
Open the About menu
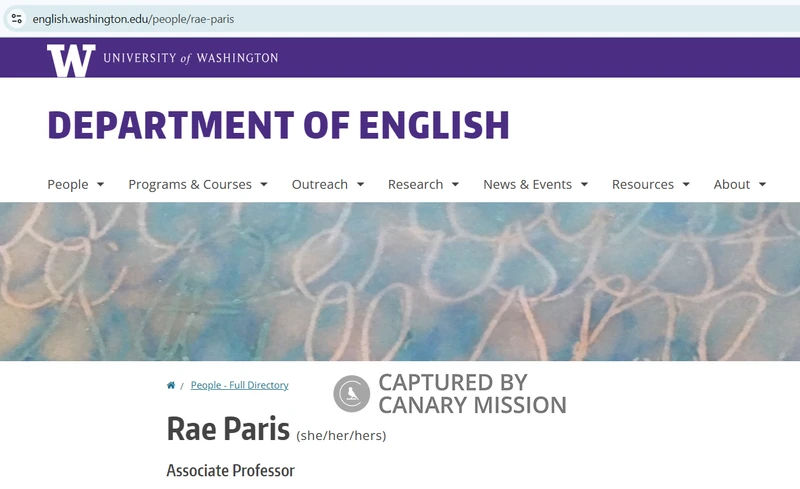[x=732, y=184]
